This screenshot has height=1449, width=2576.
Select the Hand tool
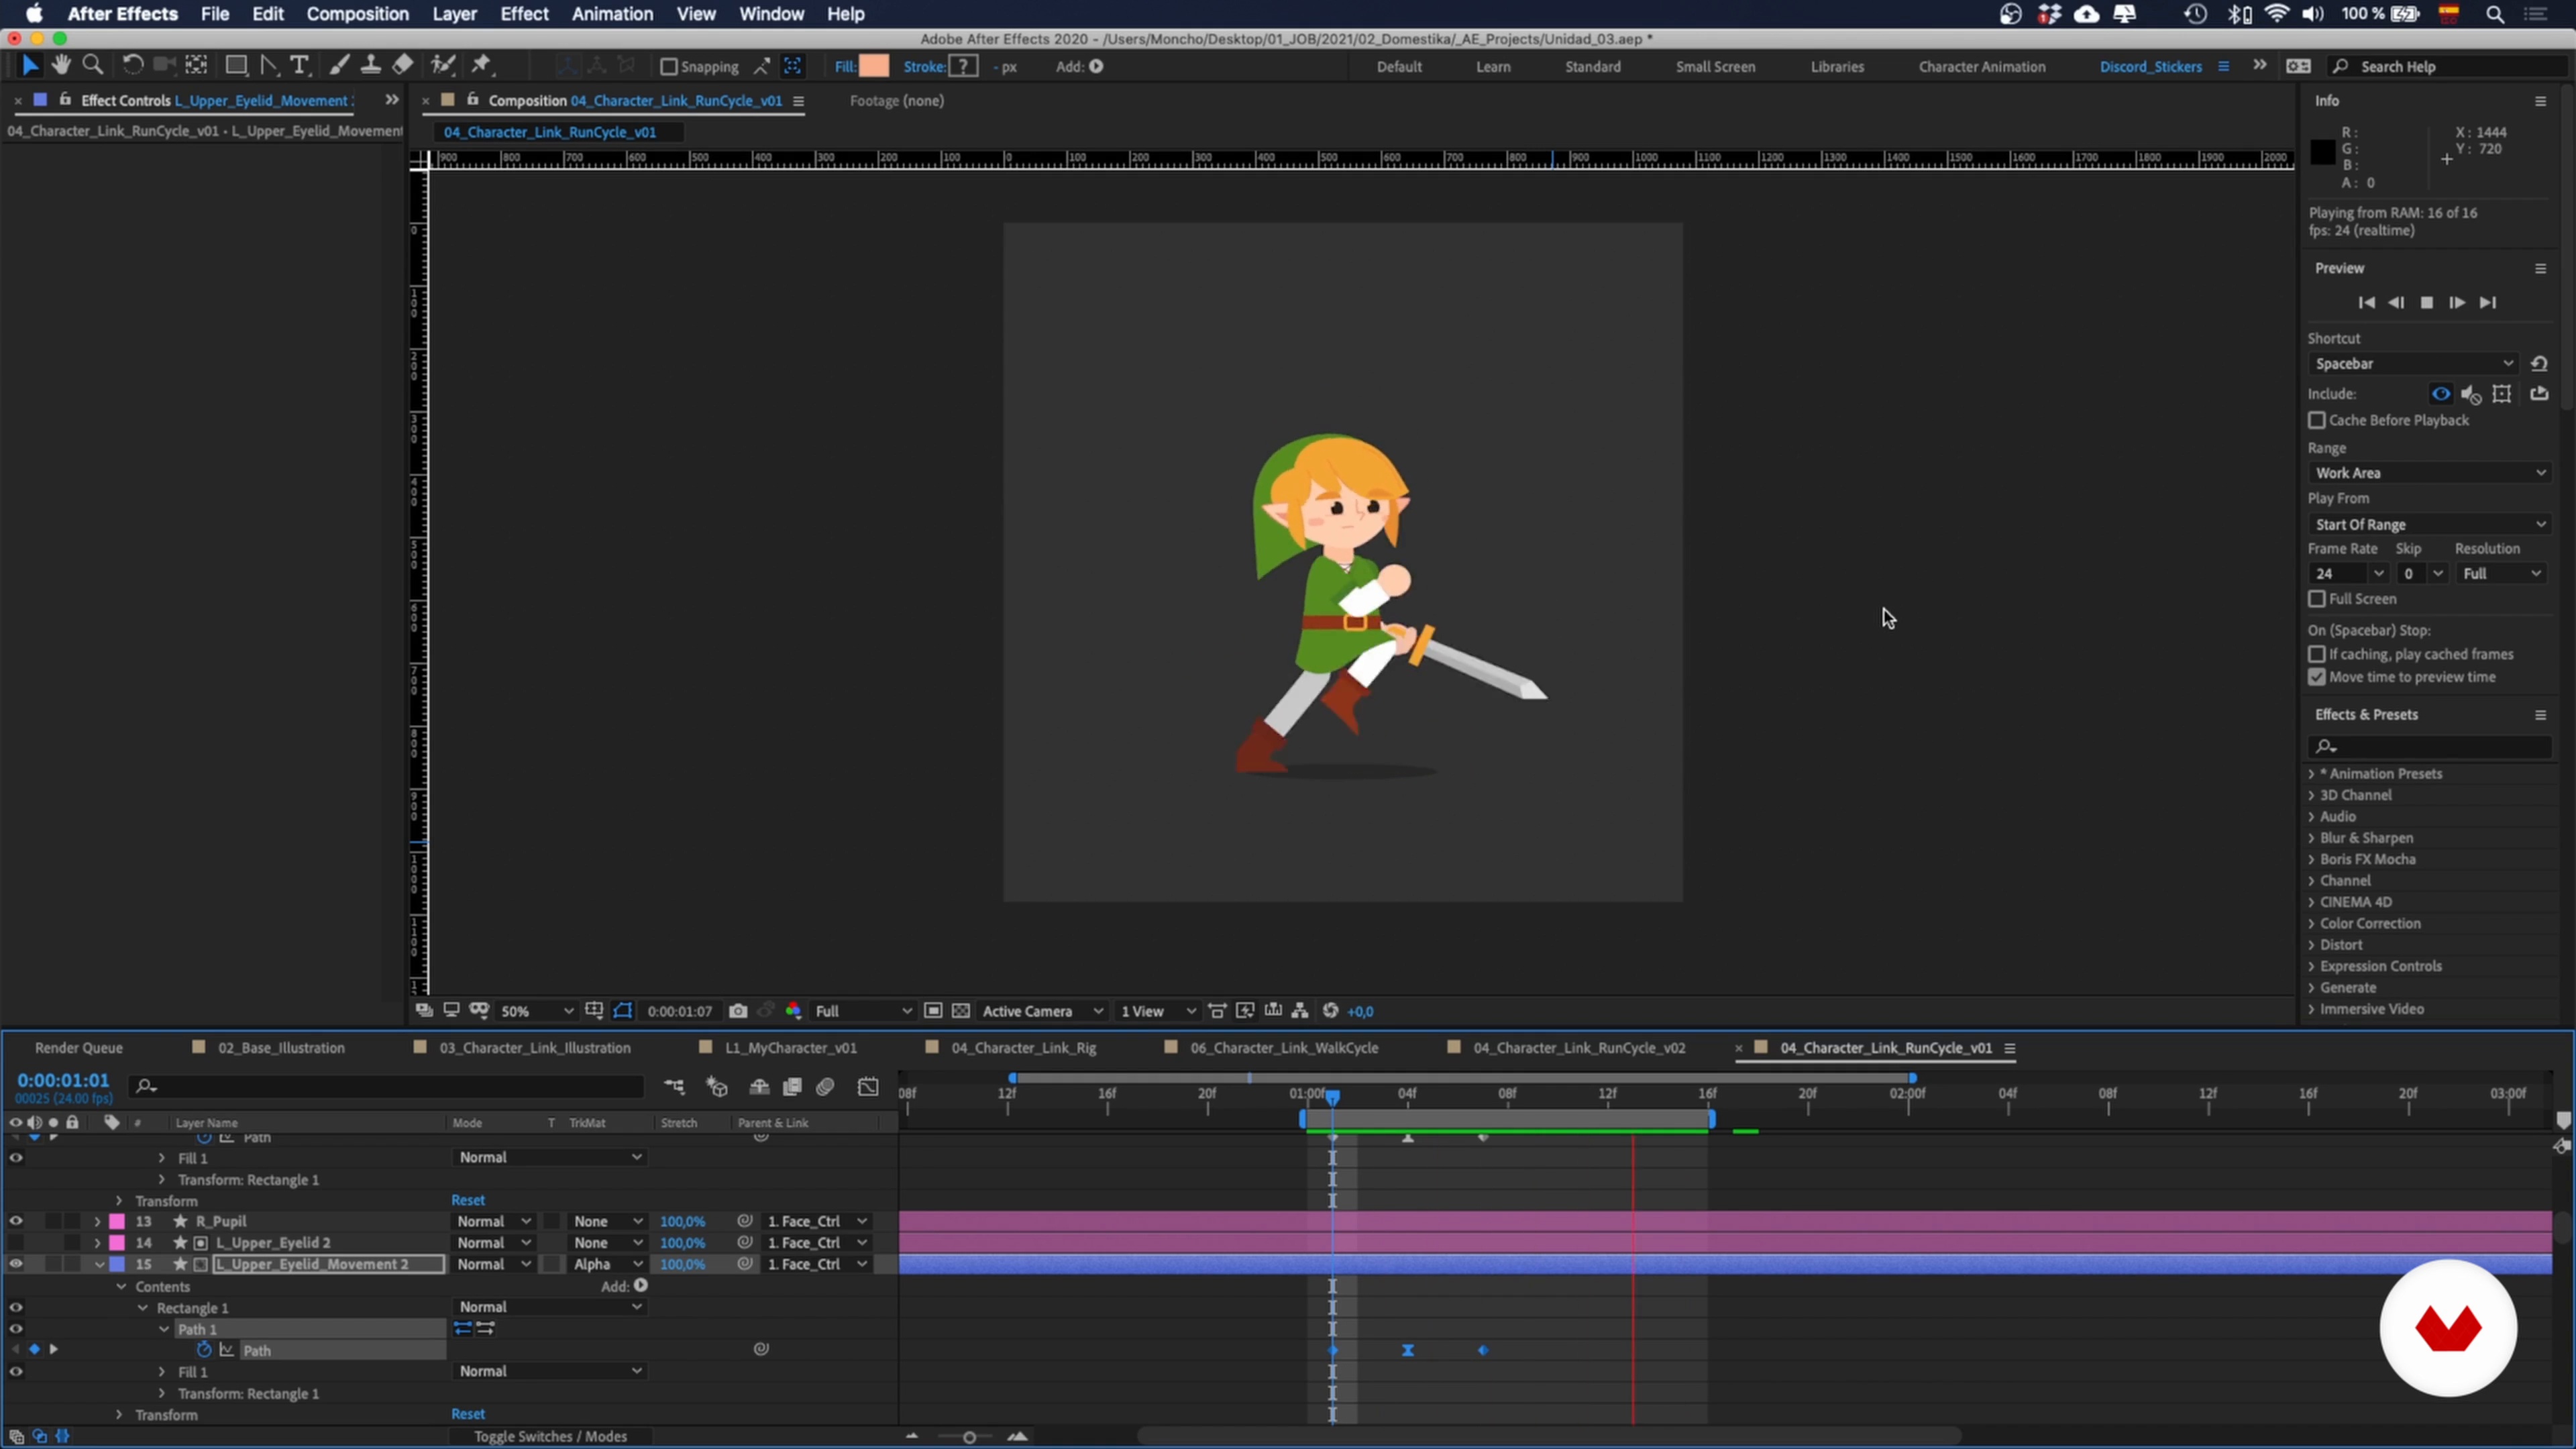point(61,66)
